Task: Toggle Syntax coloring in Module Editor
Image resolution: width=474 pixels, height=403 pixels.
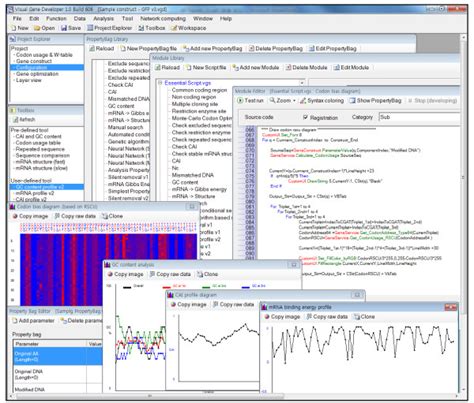Action: 322,100
